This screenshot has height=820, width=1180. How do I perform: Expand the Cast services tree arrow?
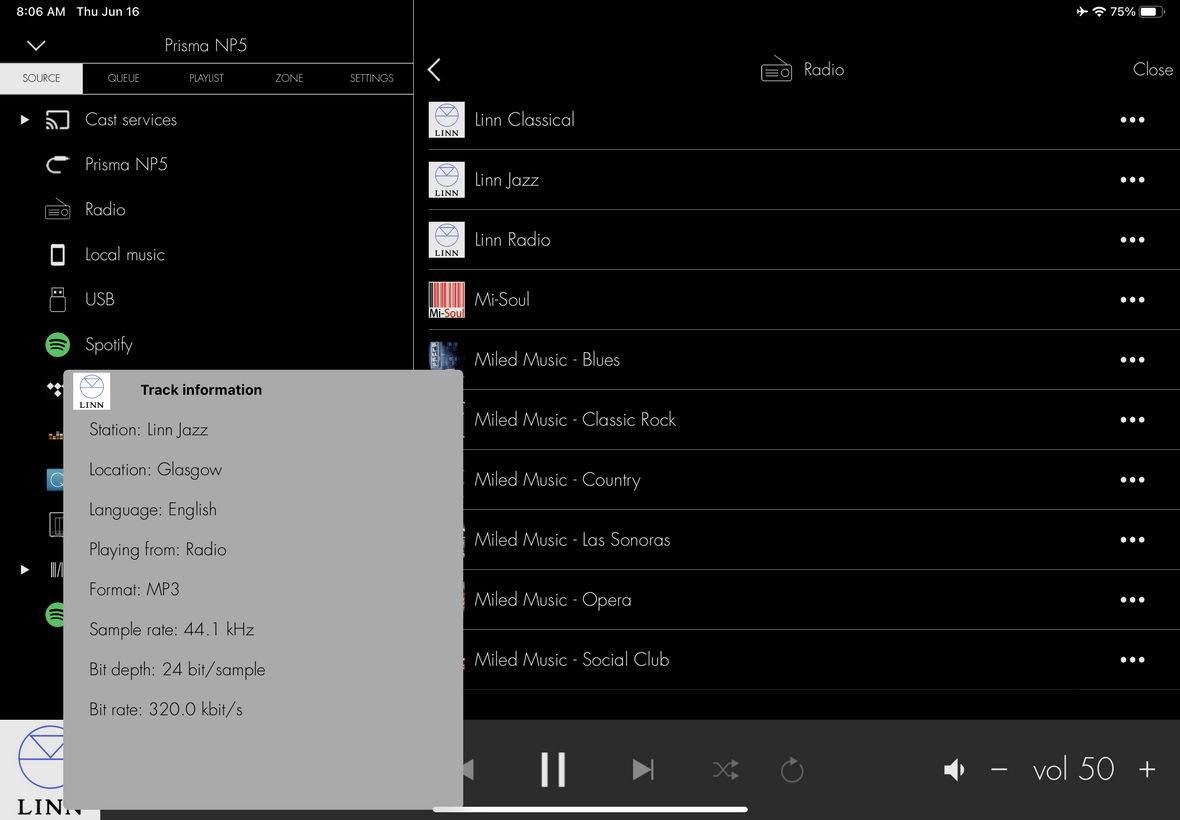coord(24,120)
